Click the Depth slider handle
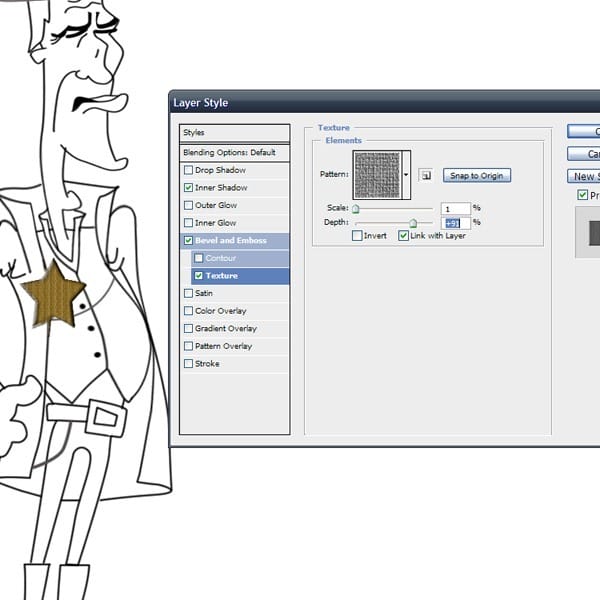The width and height of the screenshot is (600, 600). pyautogui.click(x=413, y=223)
